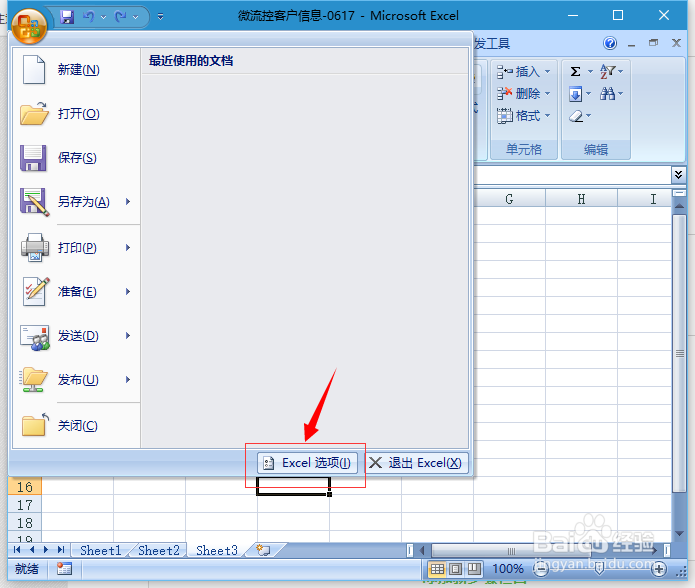
Task: Go to next sheet navigation arrow
Action: click(46, 550)
